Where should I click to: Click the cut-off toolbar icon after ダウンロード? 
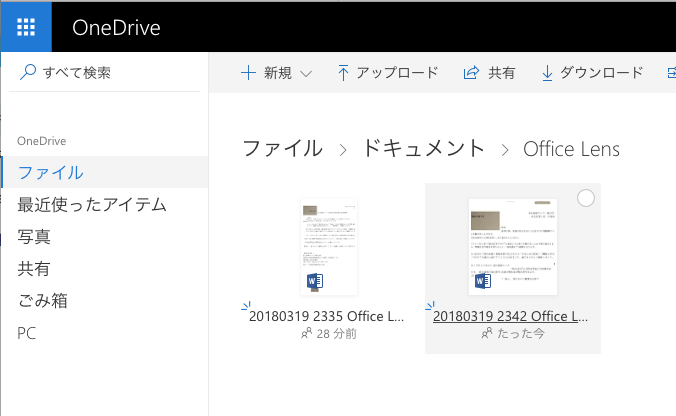(671, 73)
